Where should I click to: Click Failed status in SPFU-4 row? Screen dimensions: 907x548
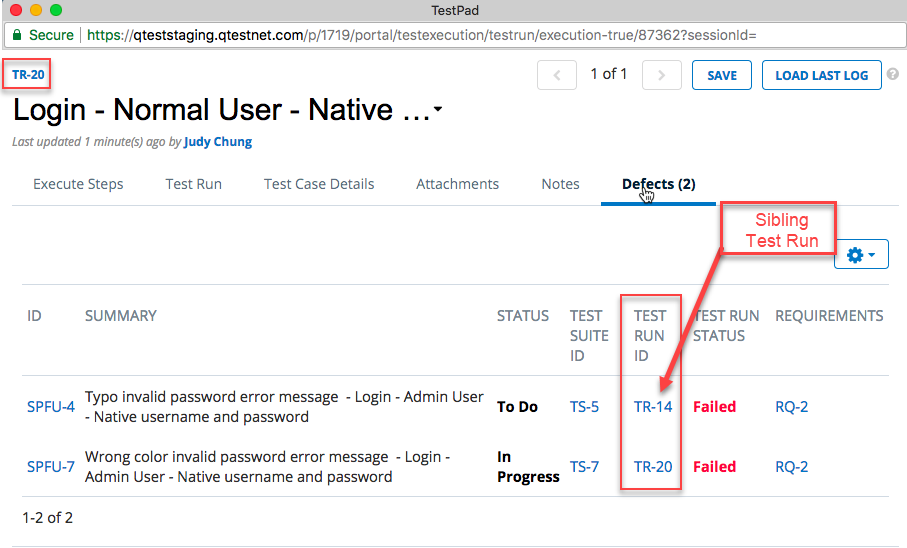click(x=714, y=407)
